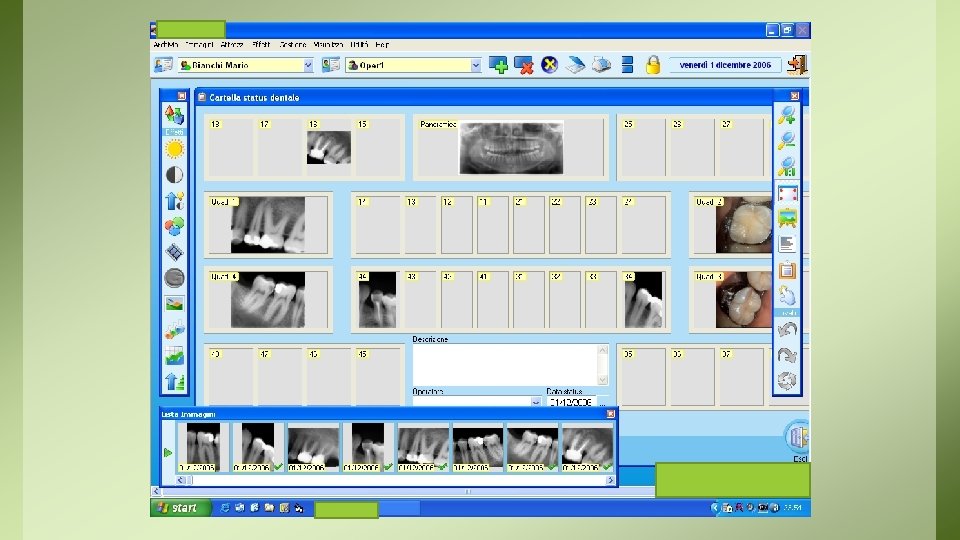This screenshot has width=960, height=540.
Task: Toggle full screen frame with red corners
Action: click(787, 194)
